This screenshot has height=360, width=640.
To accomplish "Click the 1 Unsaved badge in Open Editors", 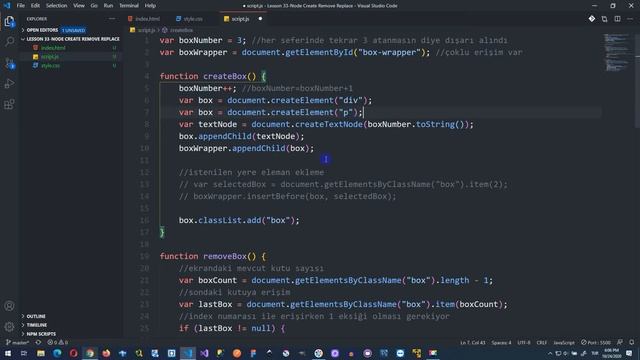I will tap(74, 30).
